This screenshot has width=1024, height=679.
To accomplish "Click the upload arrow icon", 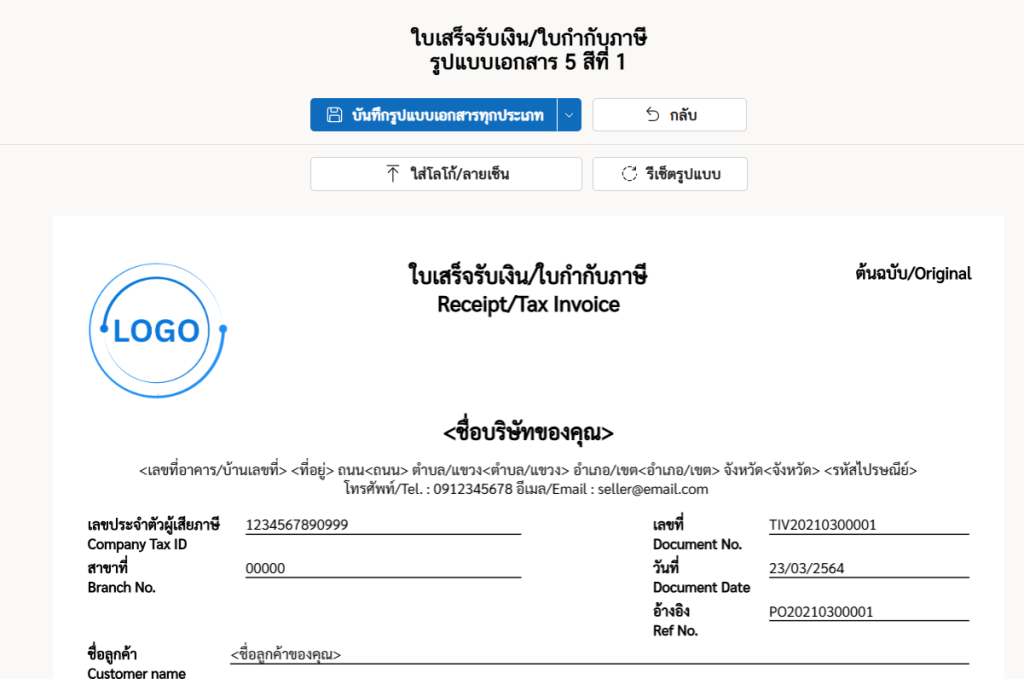I will pyautogui.click(x=393, y=174).
